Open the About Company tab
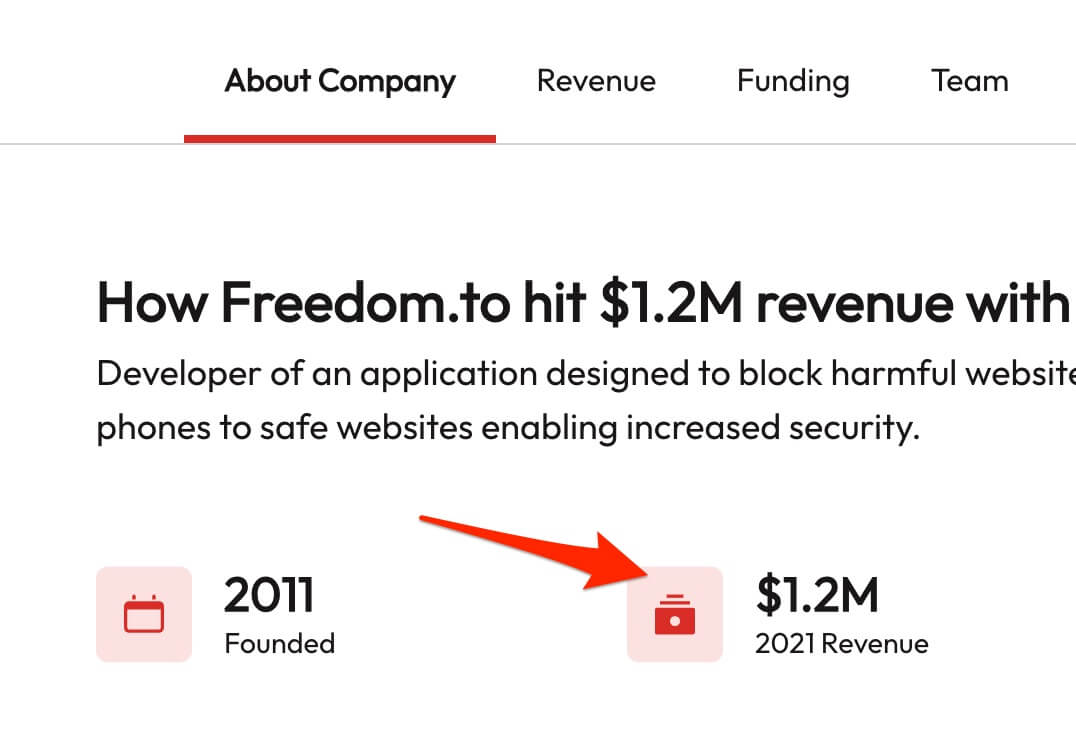Screen dimensions: 1076x746 coord(340,81)
